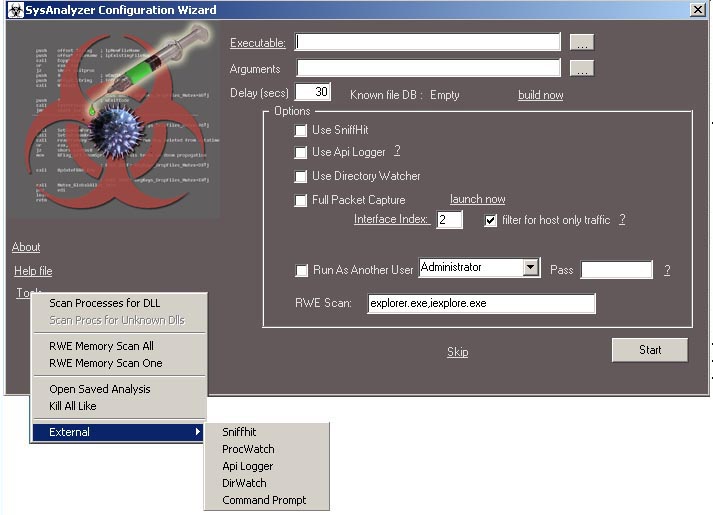Open browse button next to Executable field

click(582, 42)
